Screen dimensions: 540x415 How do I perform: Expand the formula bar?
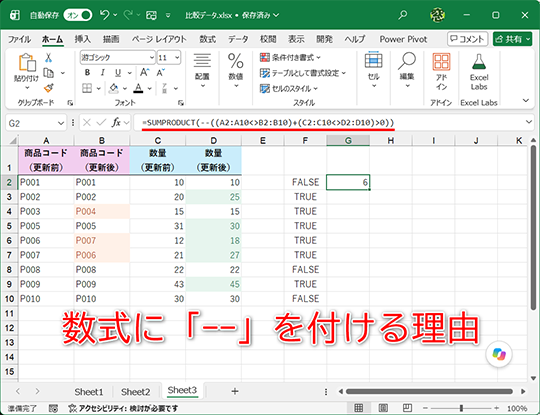tap(529, 122)
